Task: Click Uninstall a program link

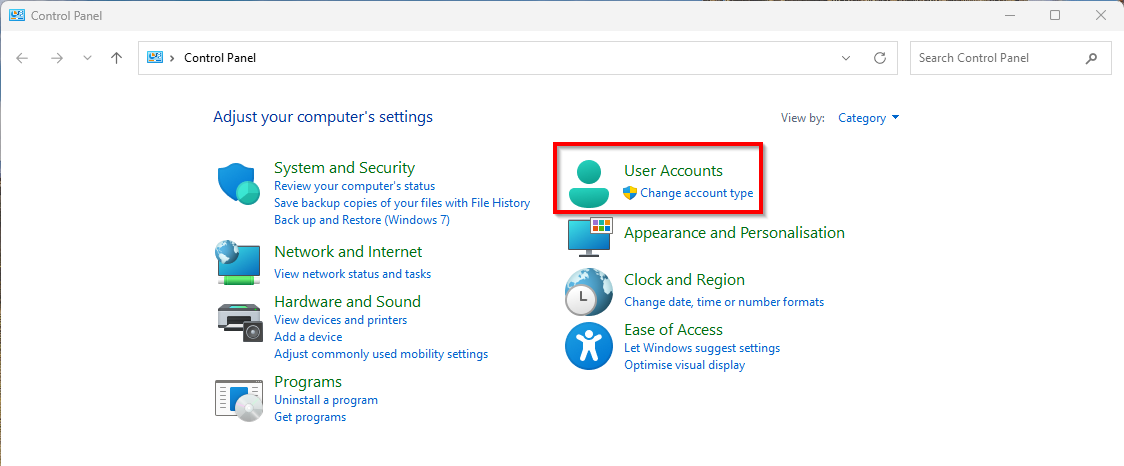Action: tap(326, 400)
